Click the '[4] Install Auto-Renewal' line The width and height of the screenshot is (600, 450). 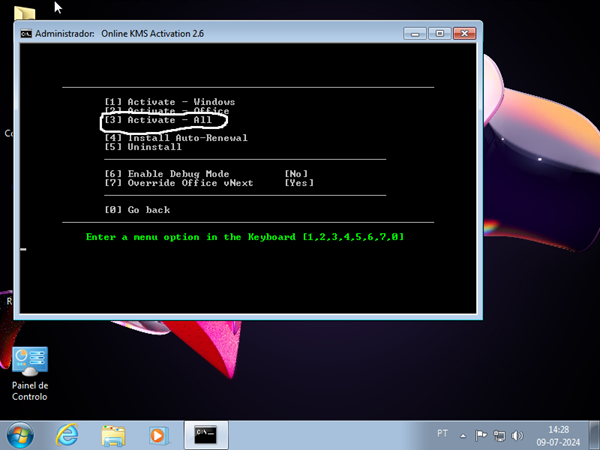coord(176,138)
